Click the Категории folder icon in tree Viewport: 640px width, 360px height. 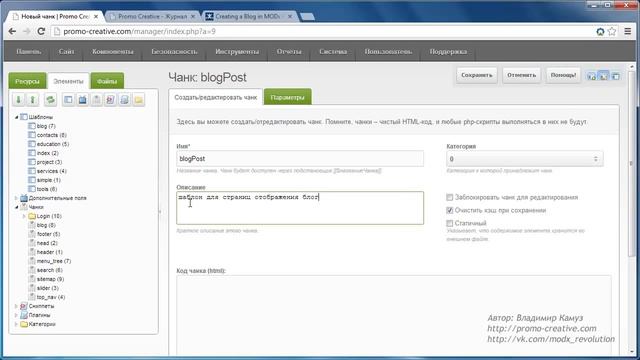(x=24, y=324)
